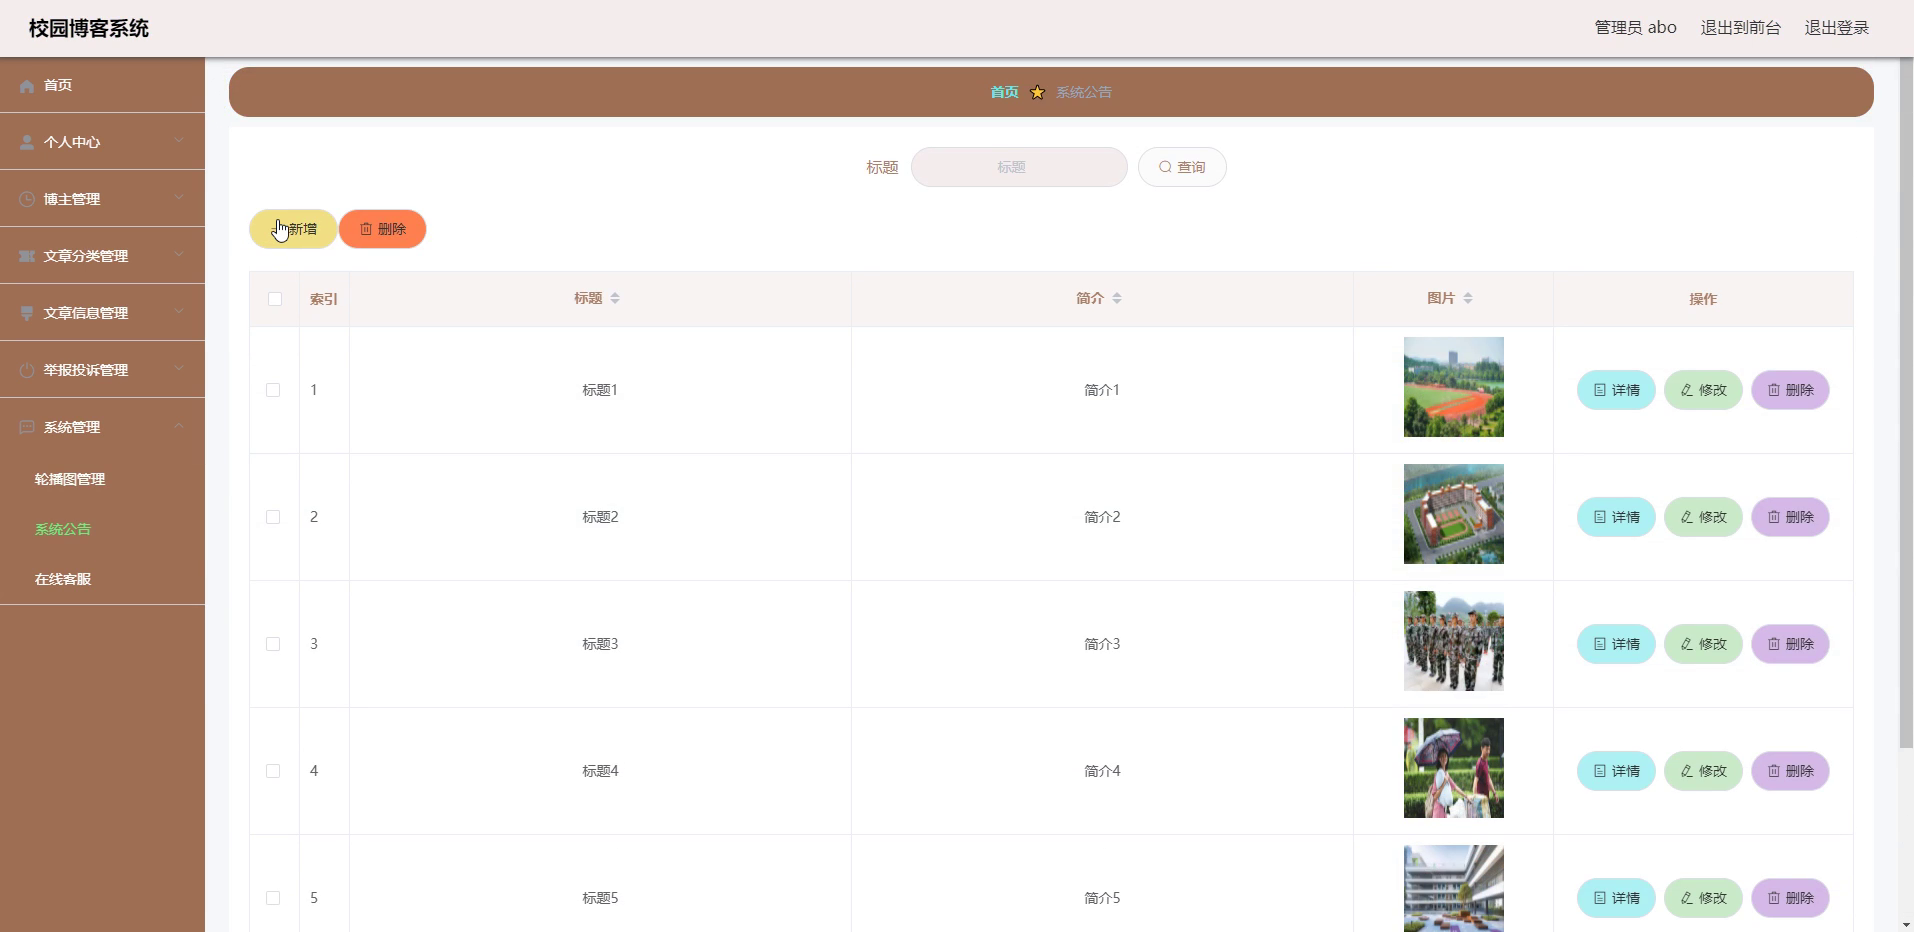This screenshot has width=1914, height=932.
Task: Click 删除 button in row 标题5
Action: 1790,898
